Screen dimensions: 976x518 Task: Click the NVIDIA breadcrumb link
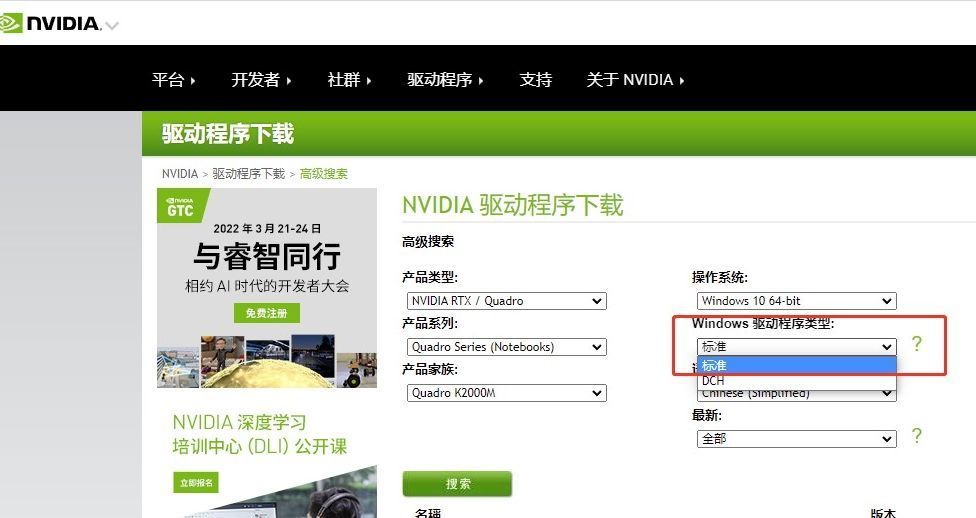point(180,174)
